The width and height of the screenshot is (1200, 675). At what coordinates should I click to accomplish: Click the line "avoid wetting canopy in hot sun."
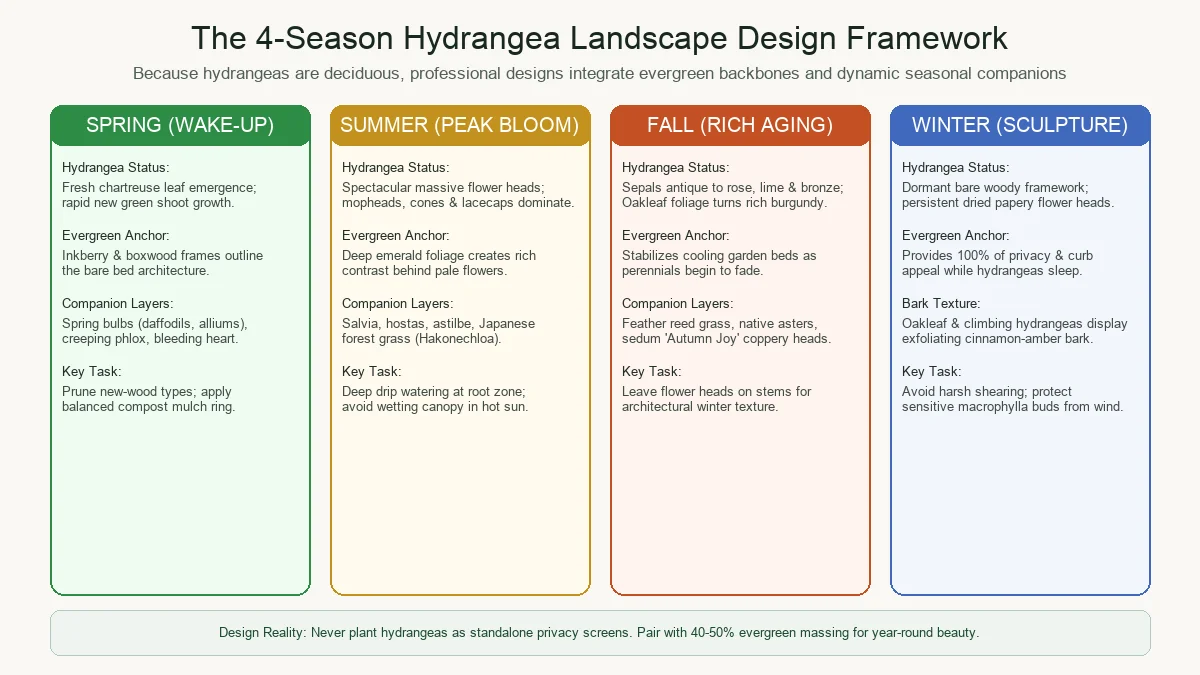click(435, 406)
